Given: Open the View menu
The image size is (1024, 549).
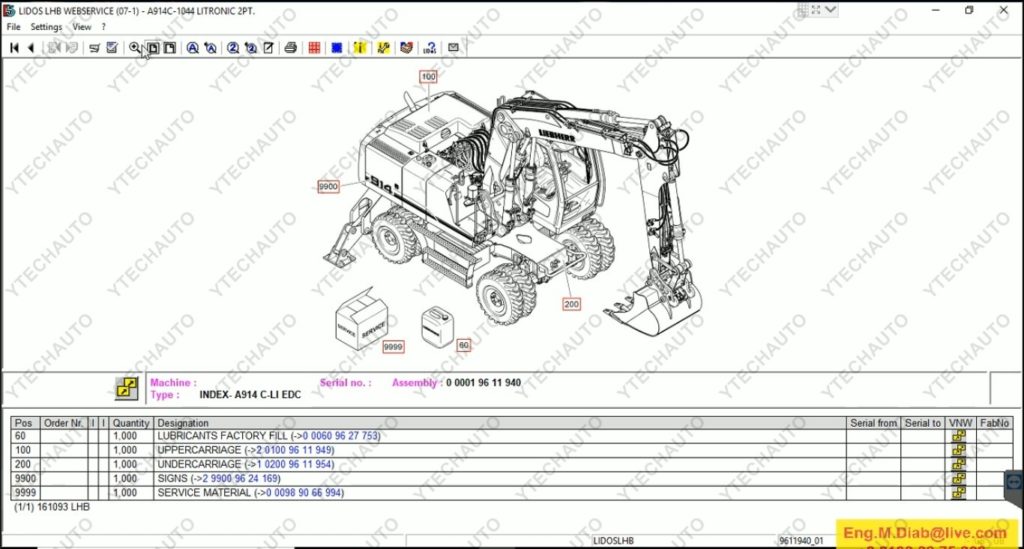Looking at the screenshot, I should coord(82,27).
